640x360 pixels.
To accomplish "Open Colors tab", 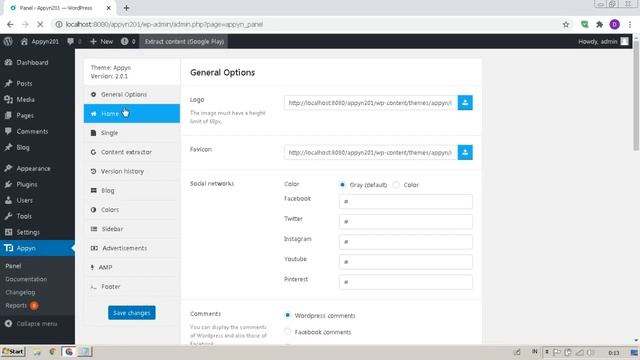I will (132, 209).
